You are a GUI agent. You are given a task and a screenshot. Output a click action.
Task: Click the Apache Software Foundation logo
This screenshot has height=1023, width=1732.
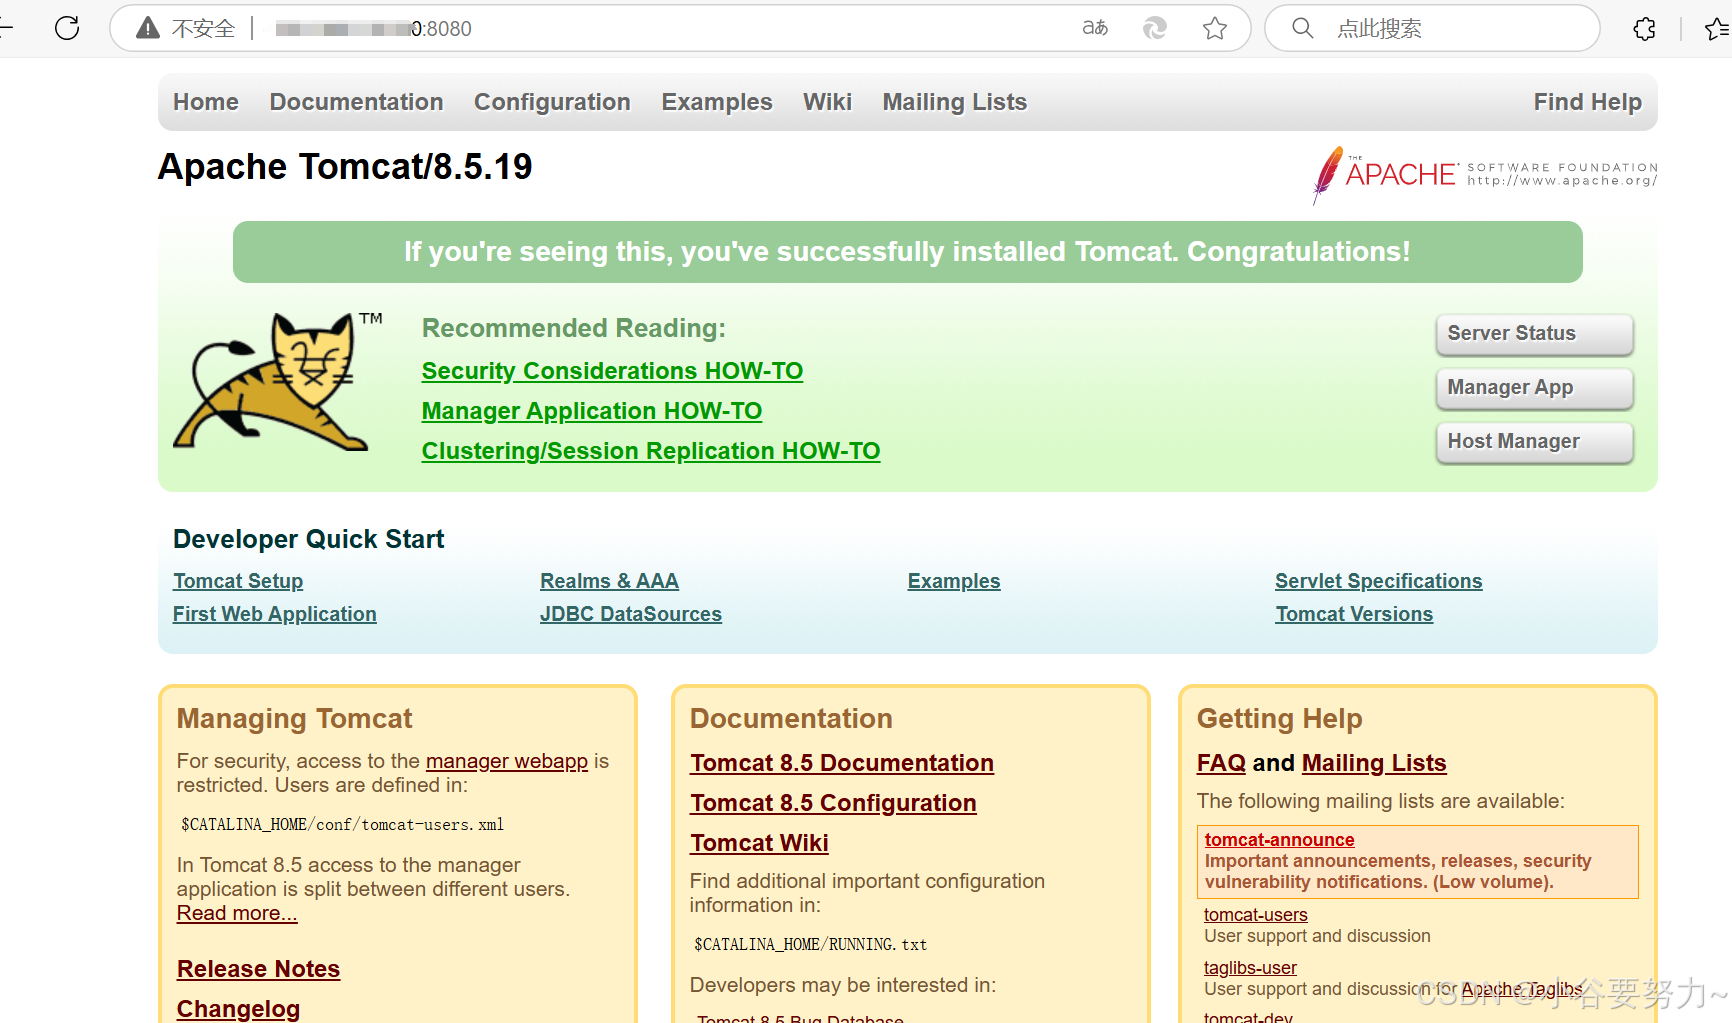1485,175
